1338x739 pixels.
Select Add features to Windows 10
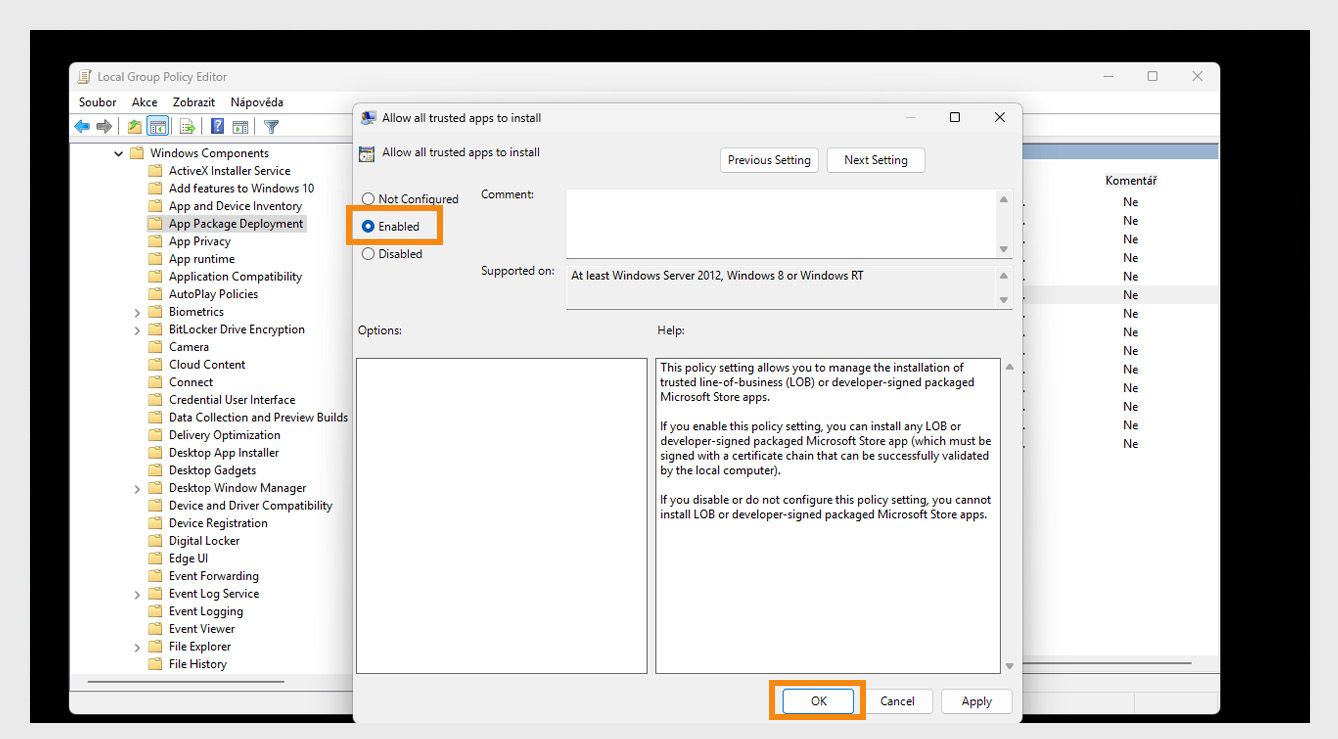coord(241,188)
